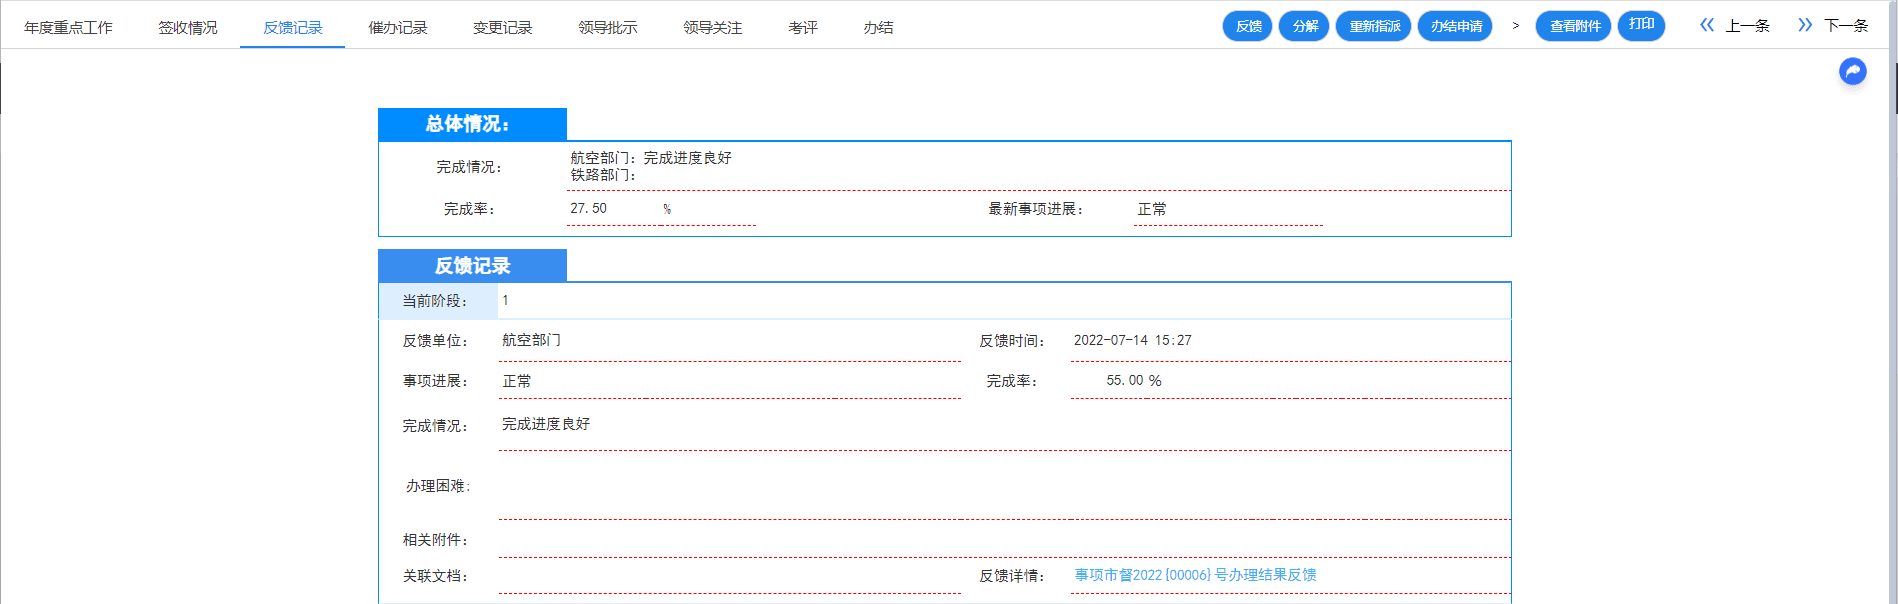Screen dimensions: 1898x604
Task: Click the 完成情况 text 航空部门：完成进度良好
Action: point(651,158)
